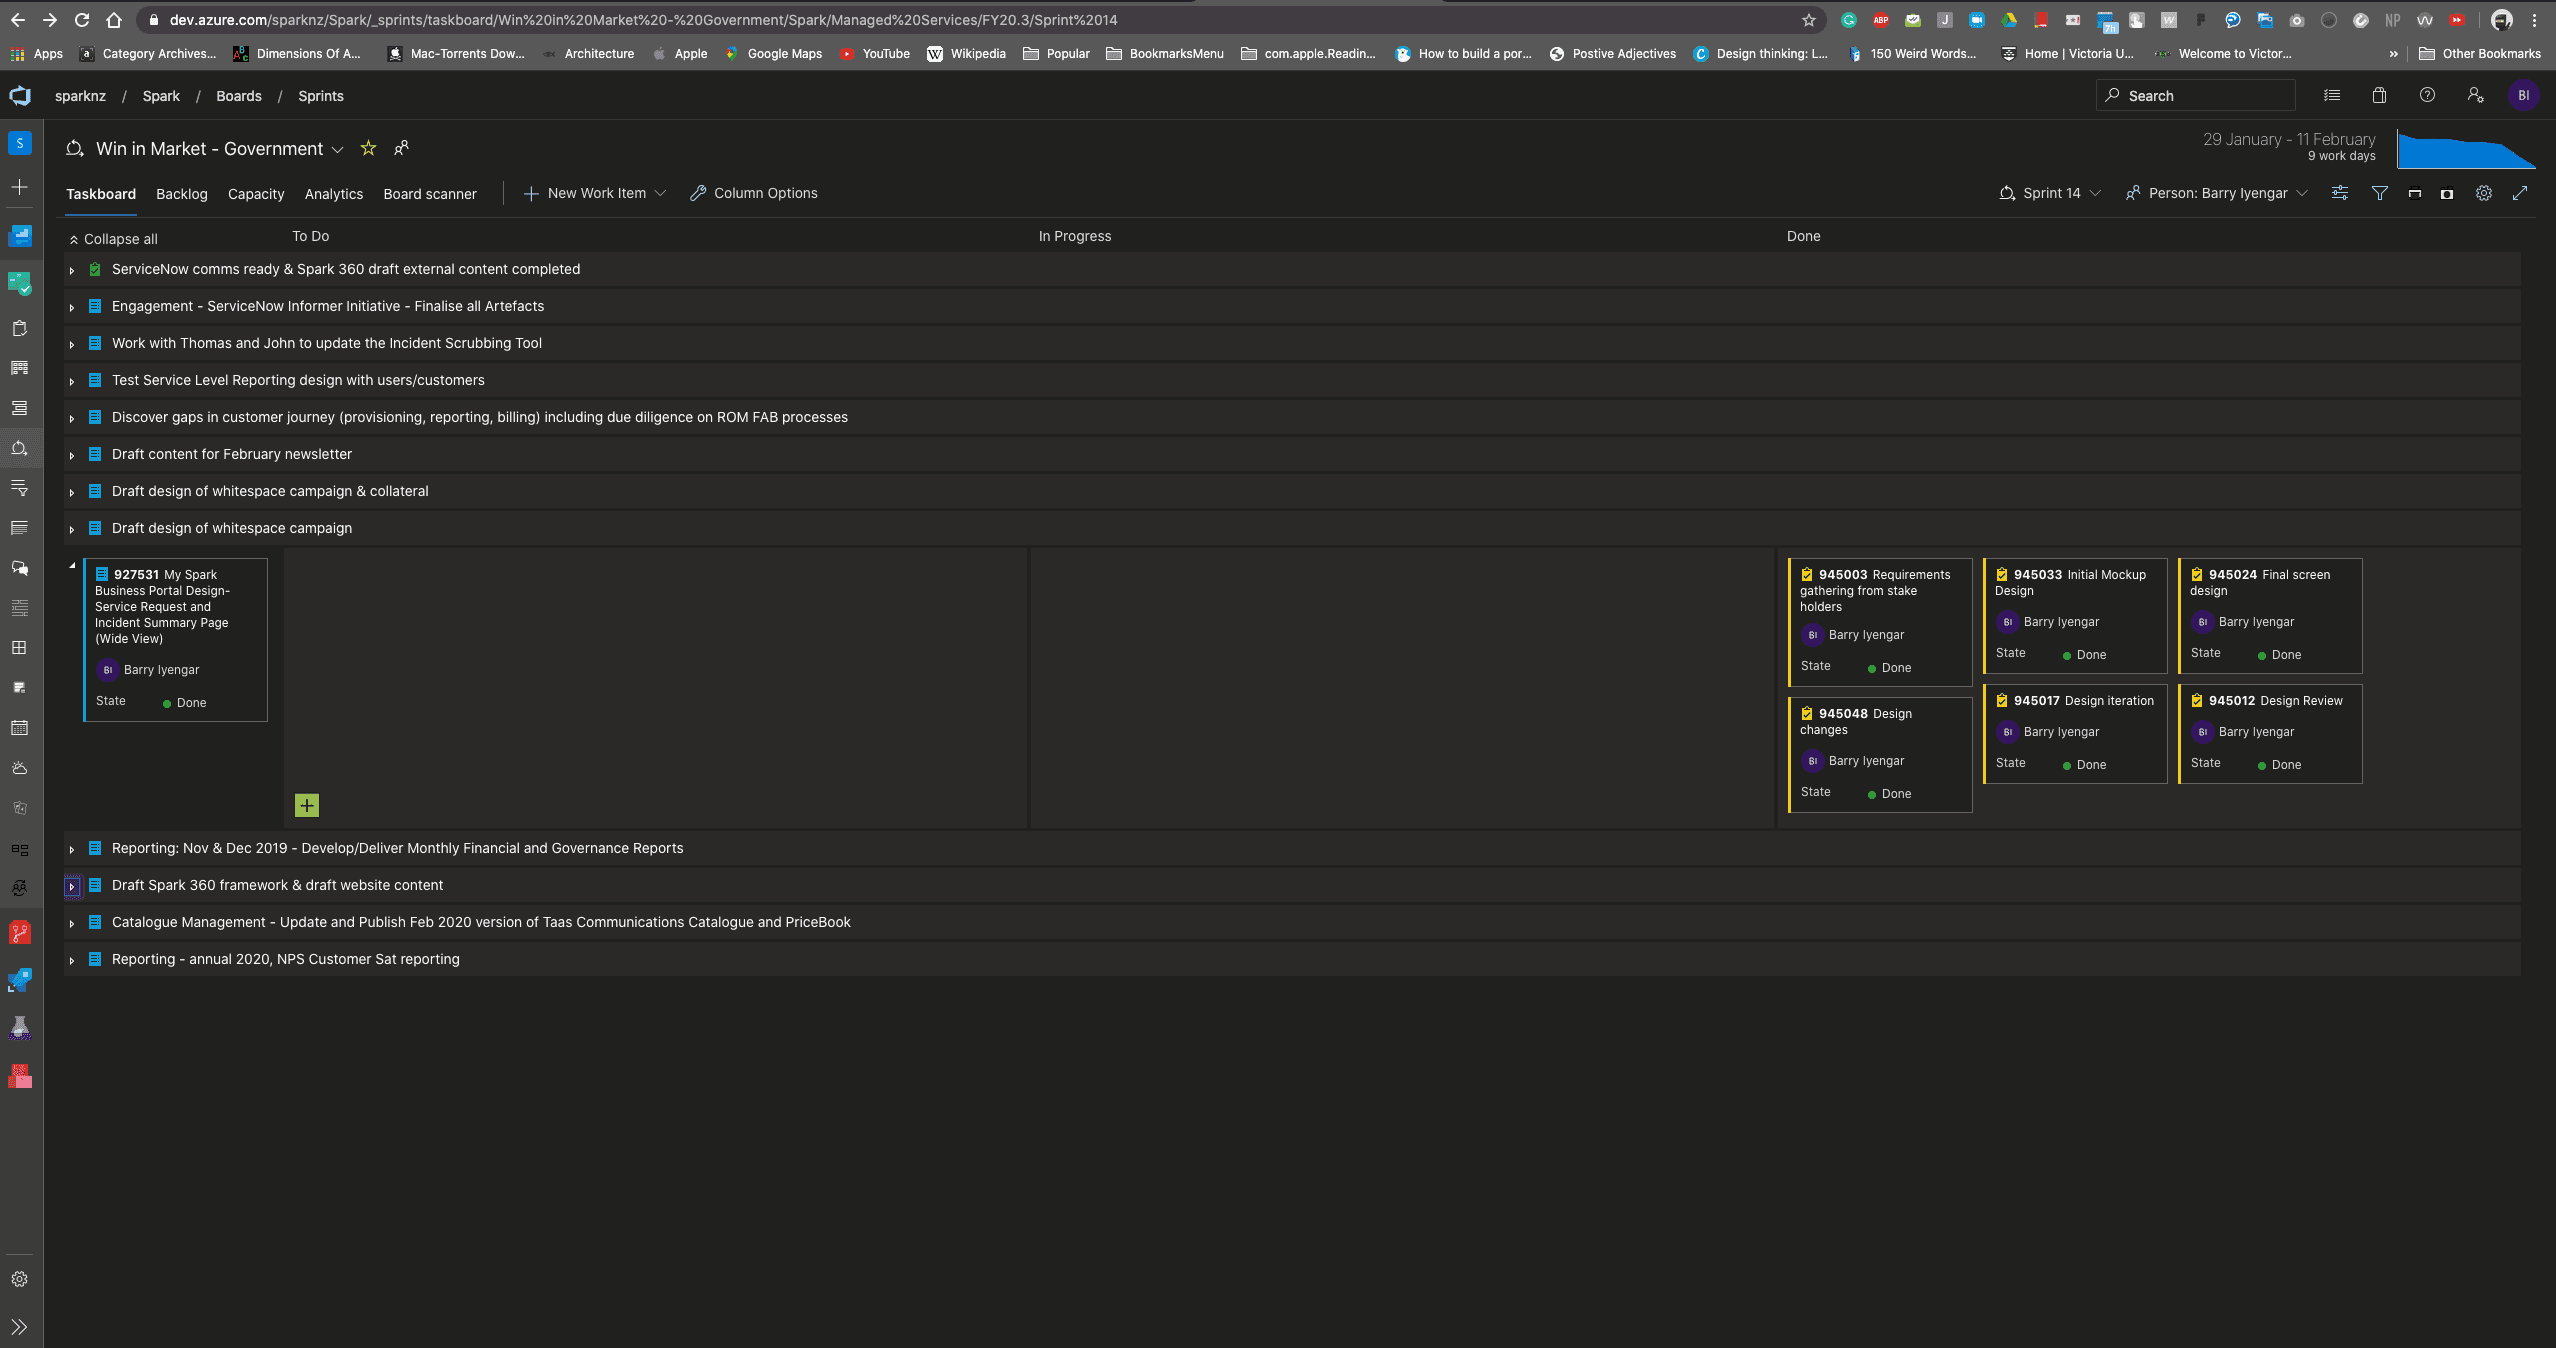This screenshot has height=1348, width=2556.
Task: Click the Adblock Plus extension icon
Action: click(x=1881, y=20)
